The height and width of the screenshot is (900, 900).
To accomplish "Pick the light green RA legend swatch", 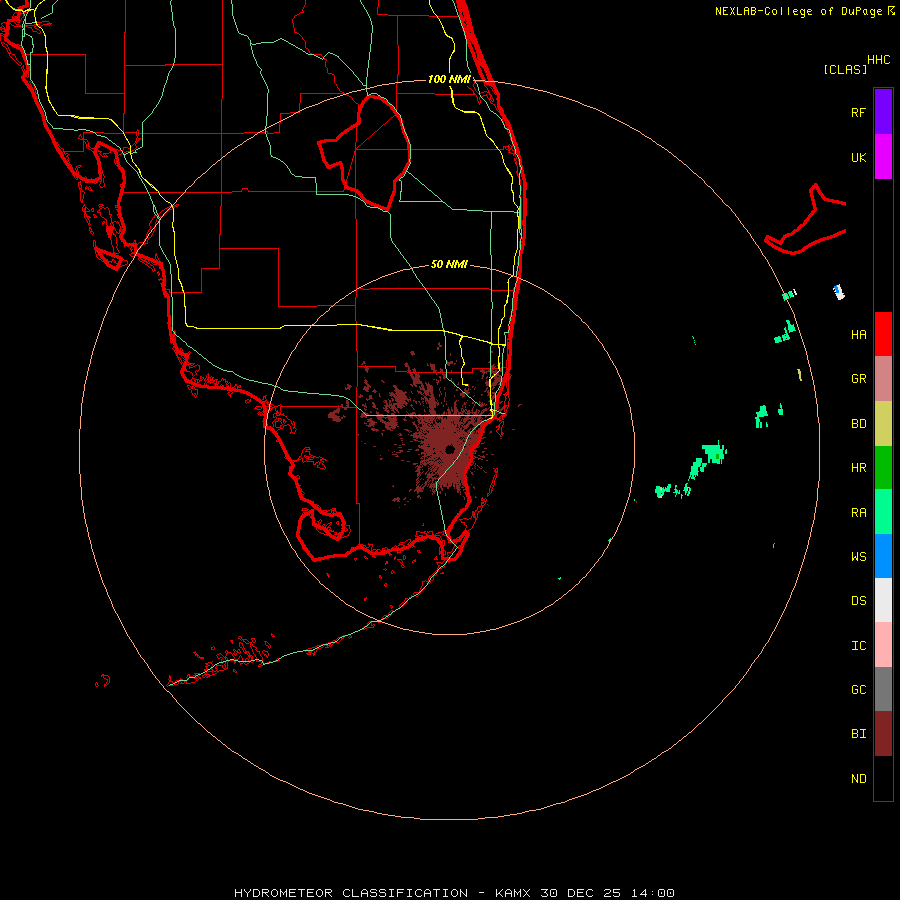I will click(x=883, y=512).
